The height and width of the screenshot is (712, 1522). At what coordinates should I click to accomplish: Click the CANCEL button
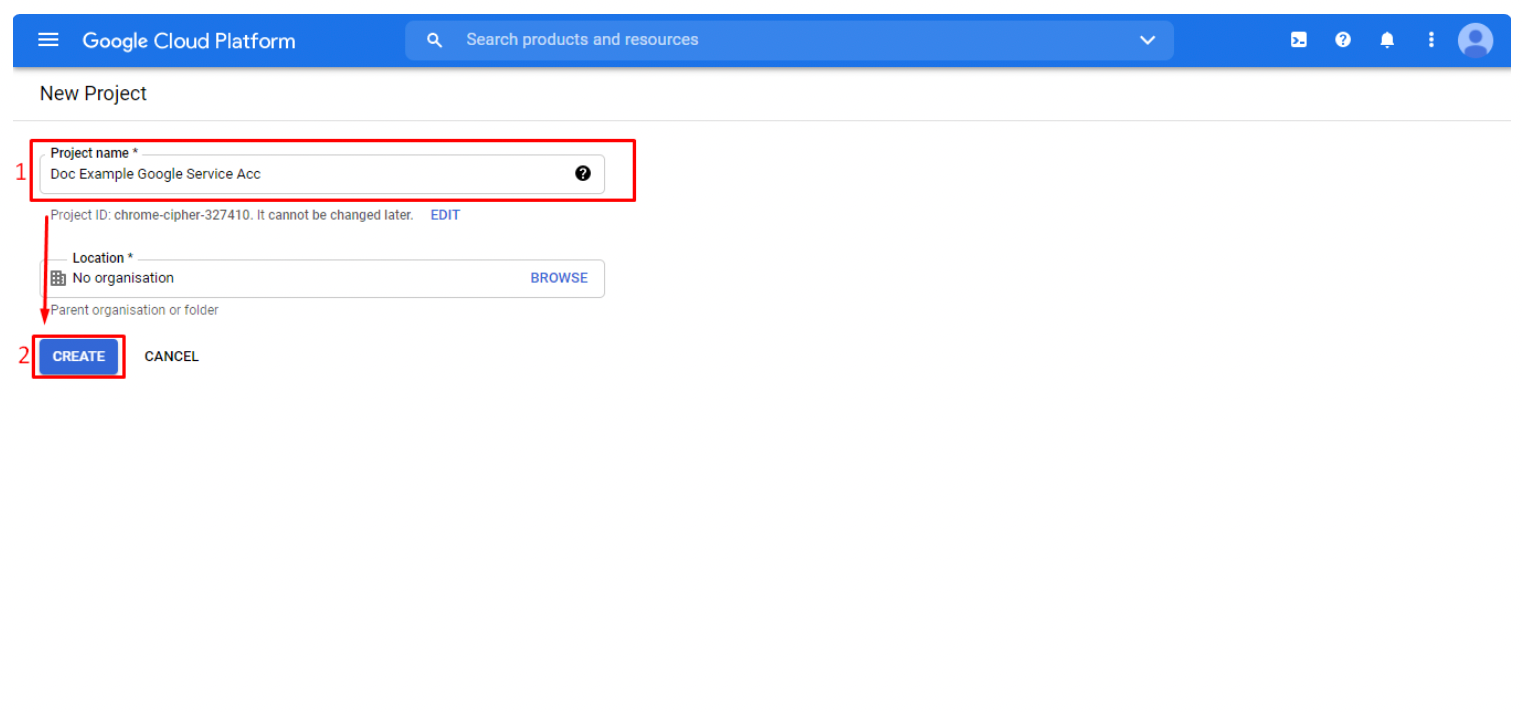171,356
